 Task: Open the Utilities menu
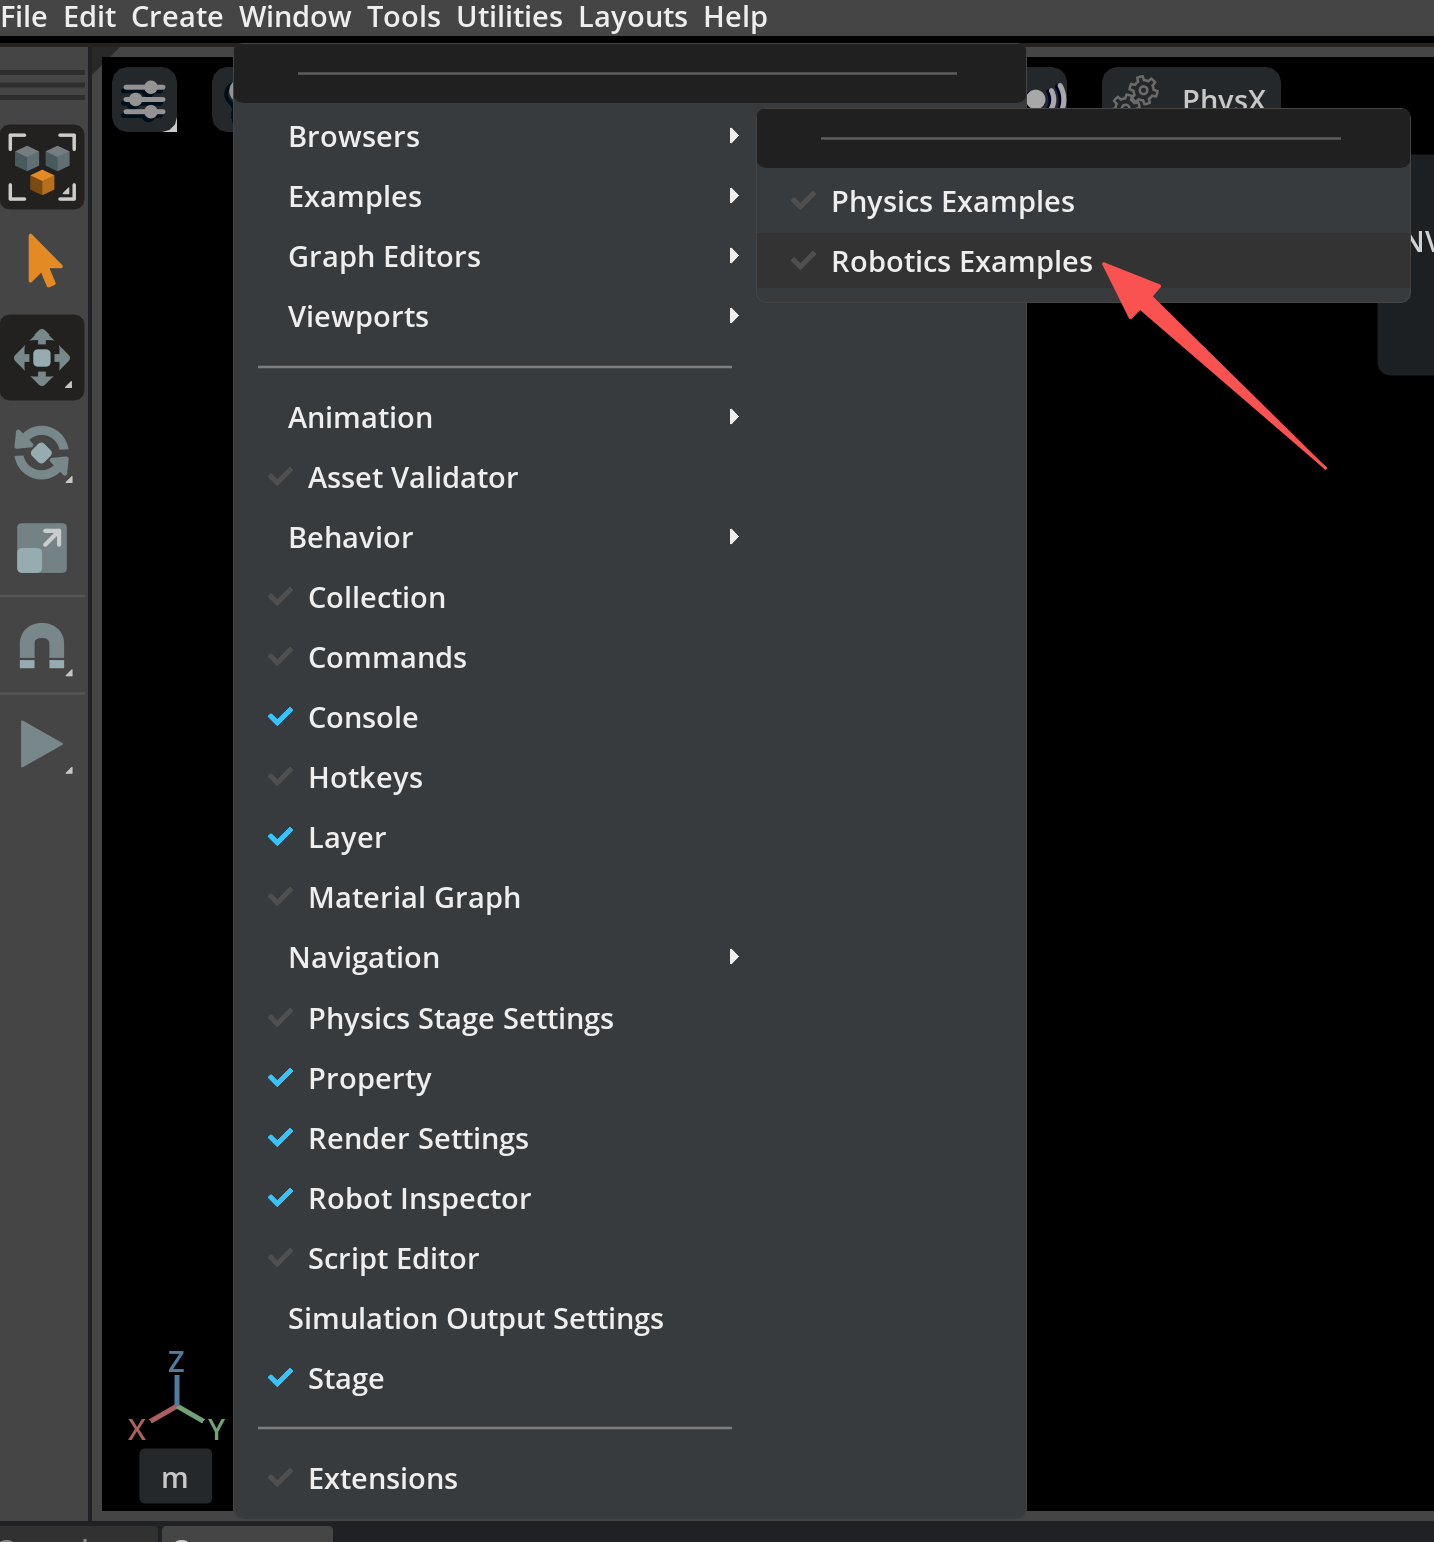(510, 17)
